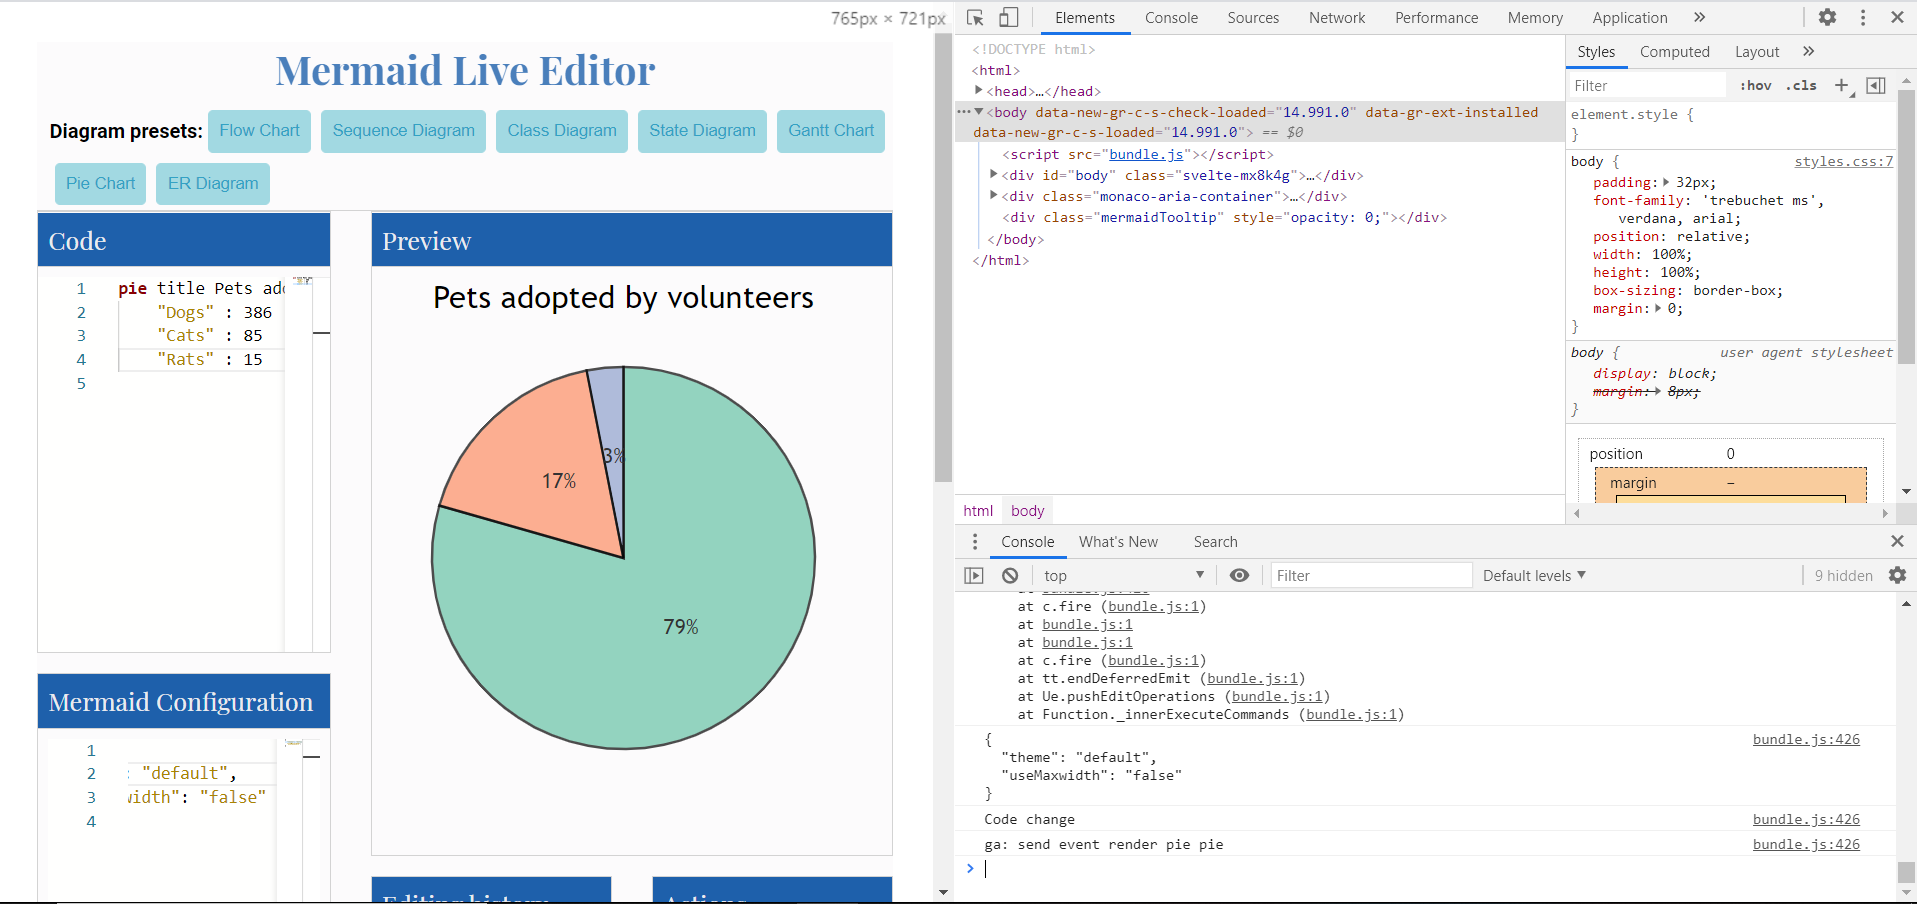Screen dimensions: 1917x904
Task: Show more DevTools tabs chevron
Action: click(1699, 17)
